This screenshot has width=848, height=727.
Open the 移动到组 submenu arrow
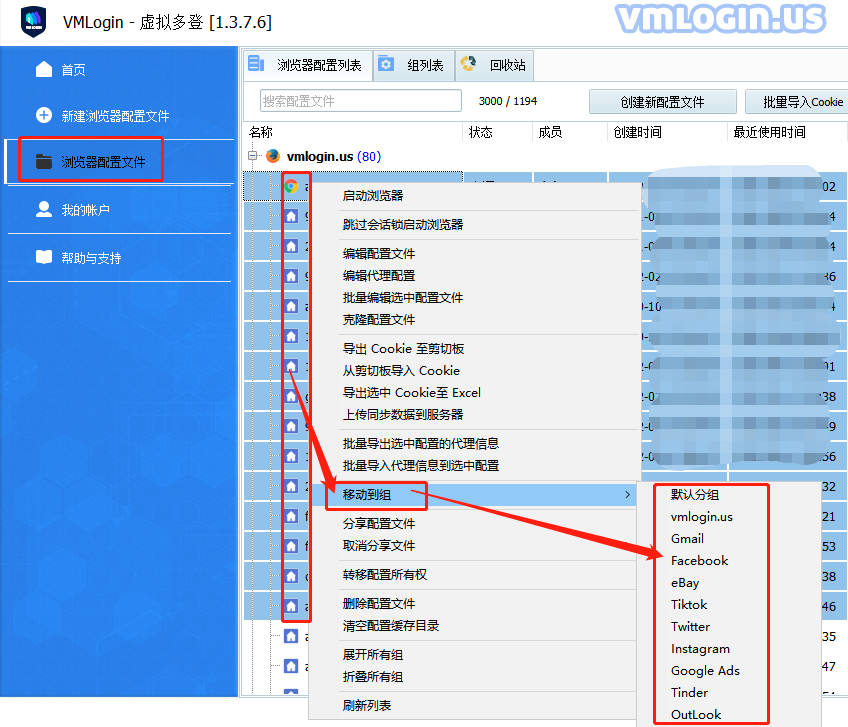click(627, 494)
